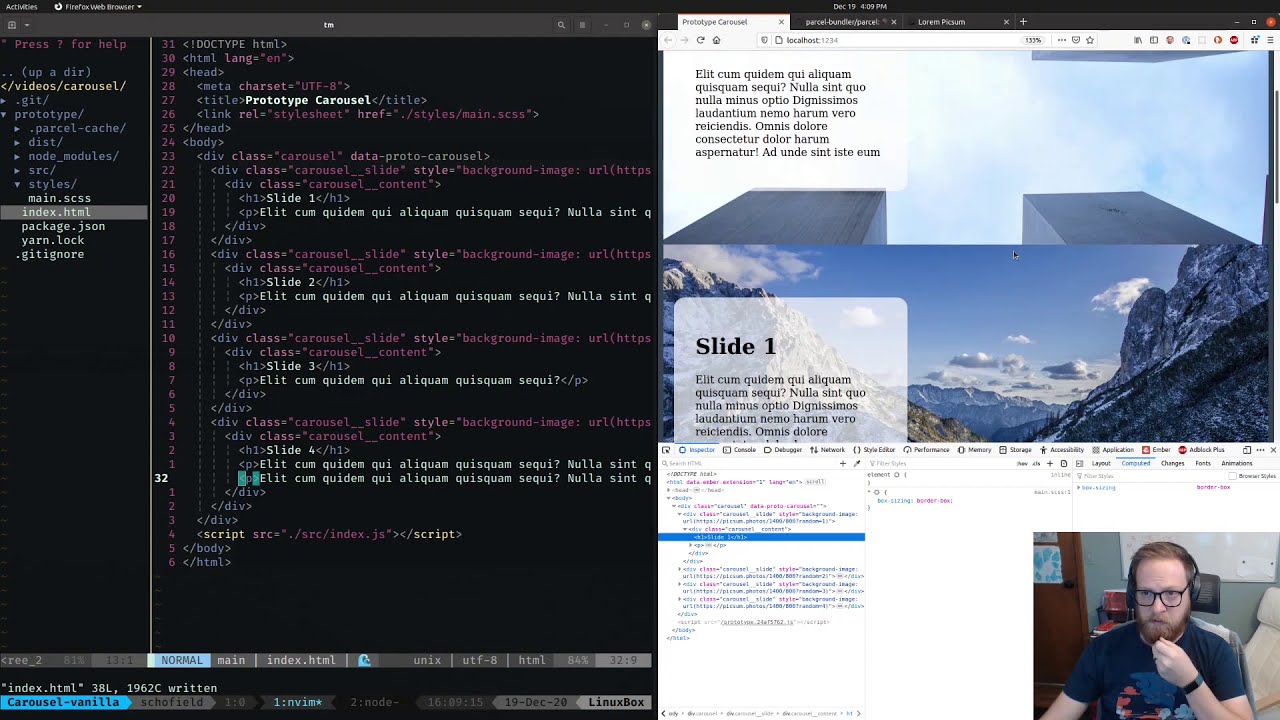Collapse styles/ folder in file tree
1280x720 pixels.
coord(17,184)
